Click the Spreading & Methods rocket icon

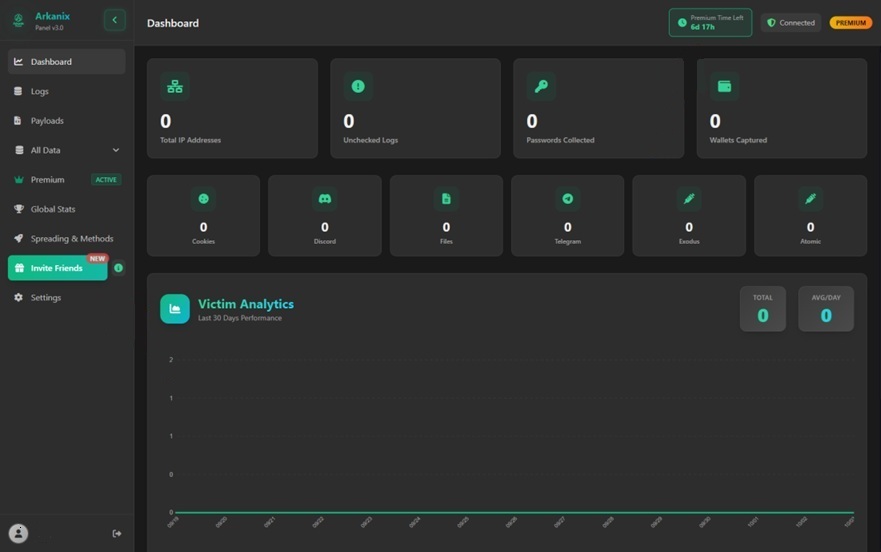click(x=18, y=239)
